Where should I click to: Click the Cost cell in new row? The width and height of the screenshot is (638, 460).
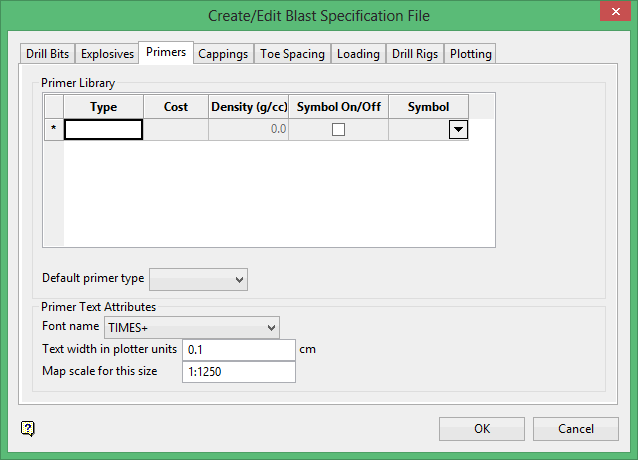[x=176, y=129]
